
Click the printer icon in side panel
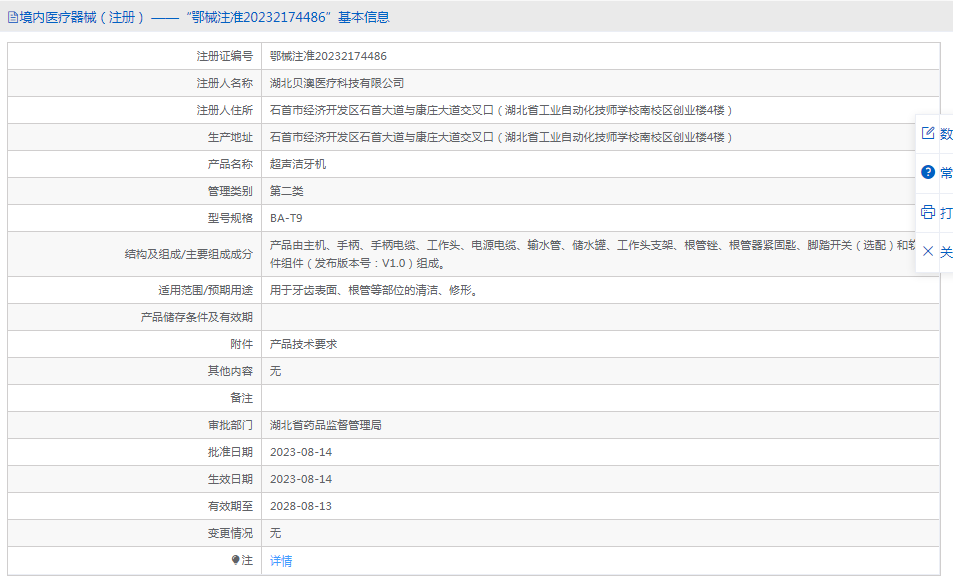pyautogui.click(x=927, y=212)
